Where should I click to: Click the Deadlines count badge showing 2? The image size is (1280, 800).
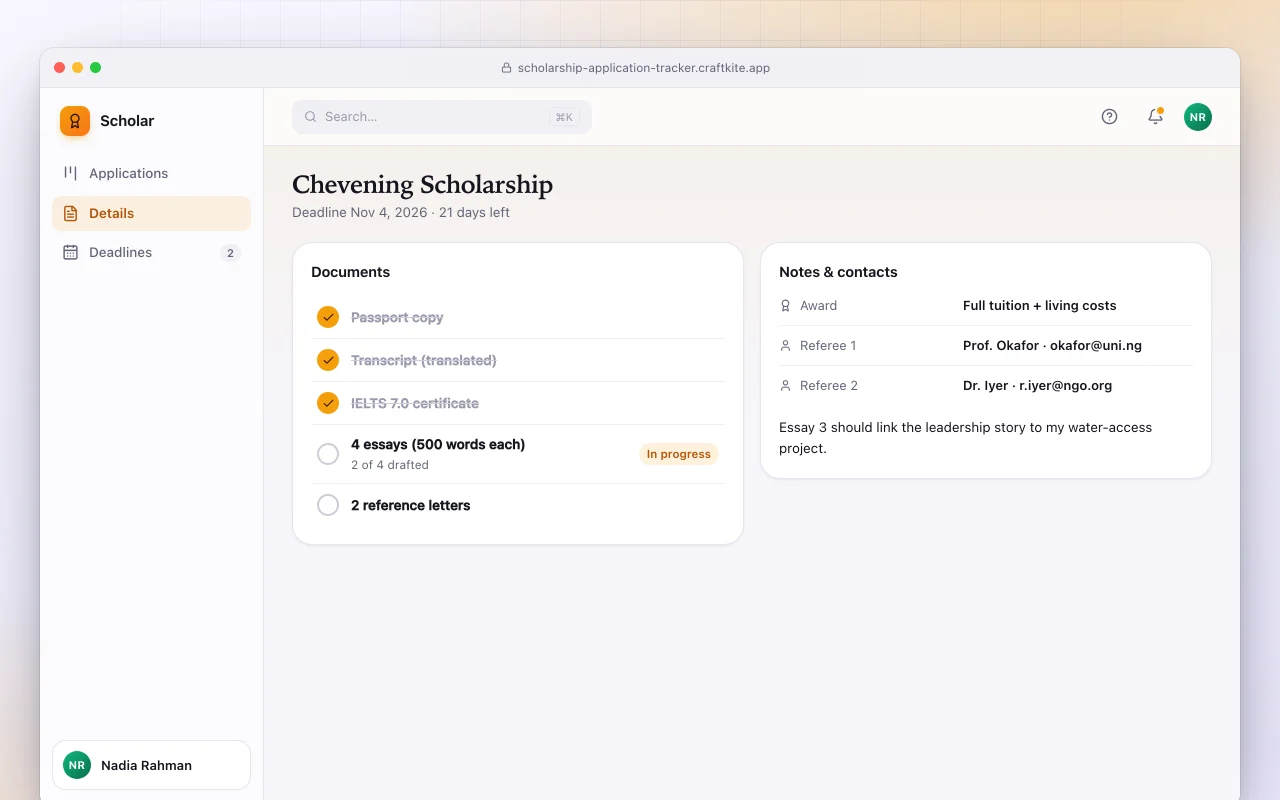tap(230, 253)
